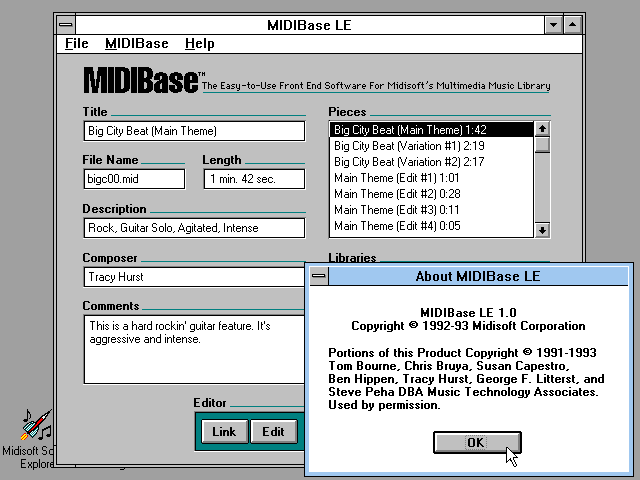
Task: Select Big City Beat (Variation #1) 2:19
Action: click(431, 146)
